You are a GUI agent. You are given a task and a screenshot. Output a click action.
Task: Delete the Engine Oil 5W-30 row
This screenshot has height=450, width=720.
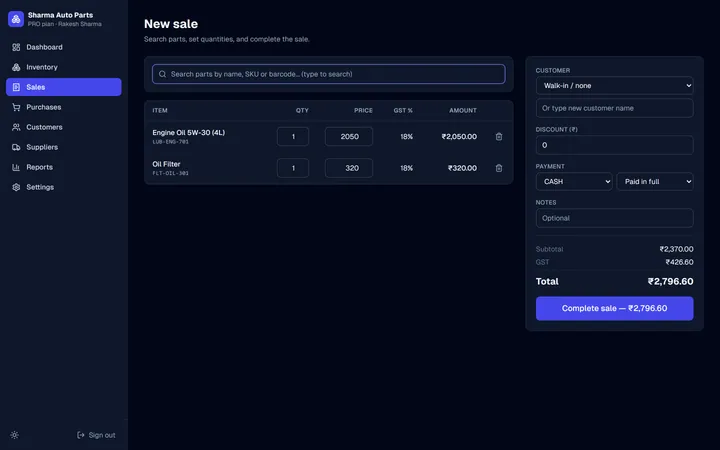pyautogui.click(x=499, y=136)
